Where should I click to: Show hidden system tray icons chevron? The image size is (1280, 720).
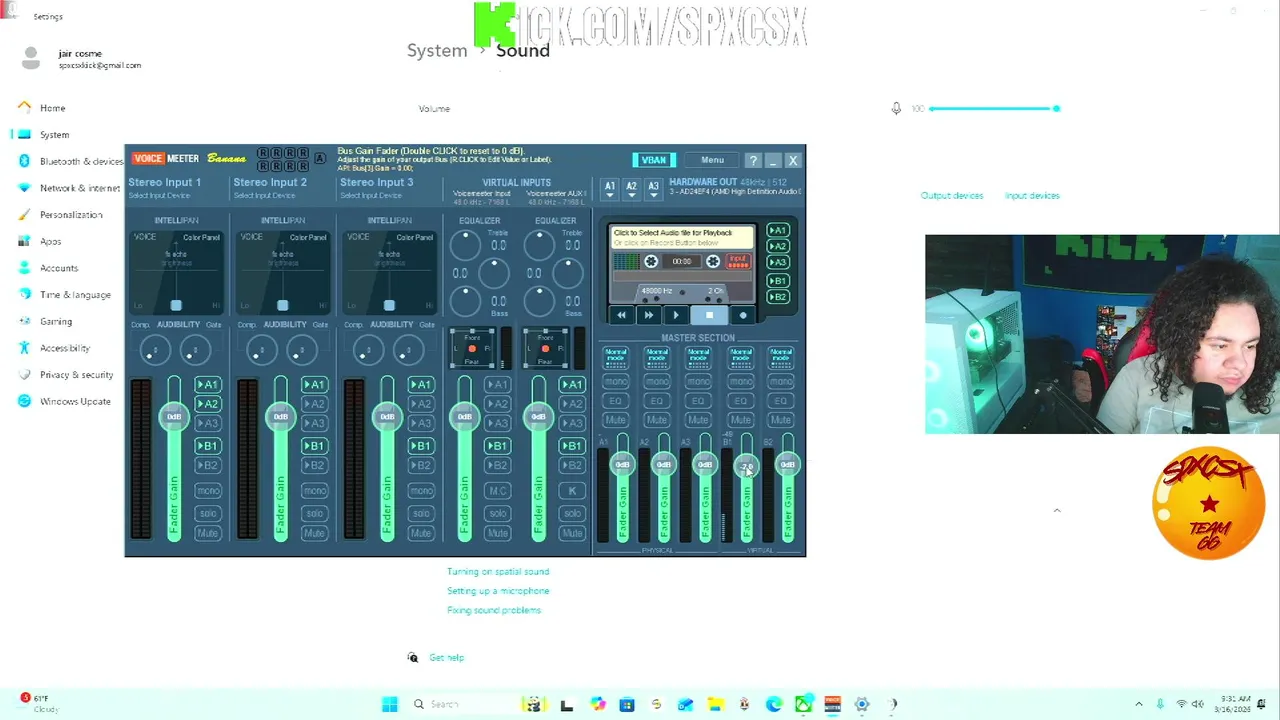pyautogui.click(x=1138, y=705)
